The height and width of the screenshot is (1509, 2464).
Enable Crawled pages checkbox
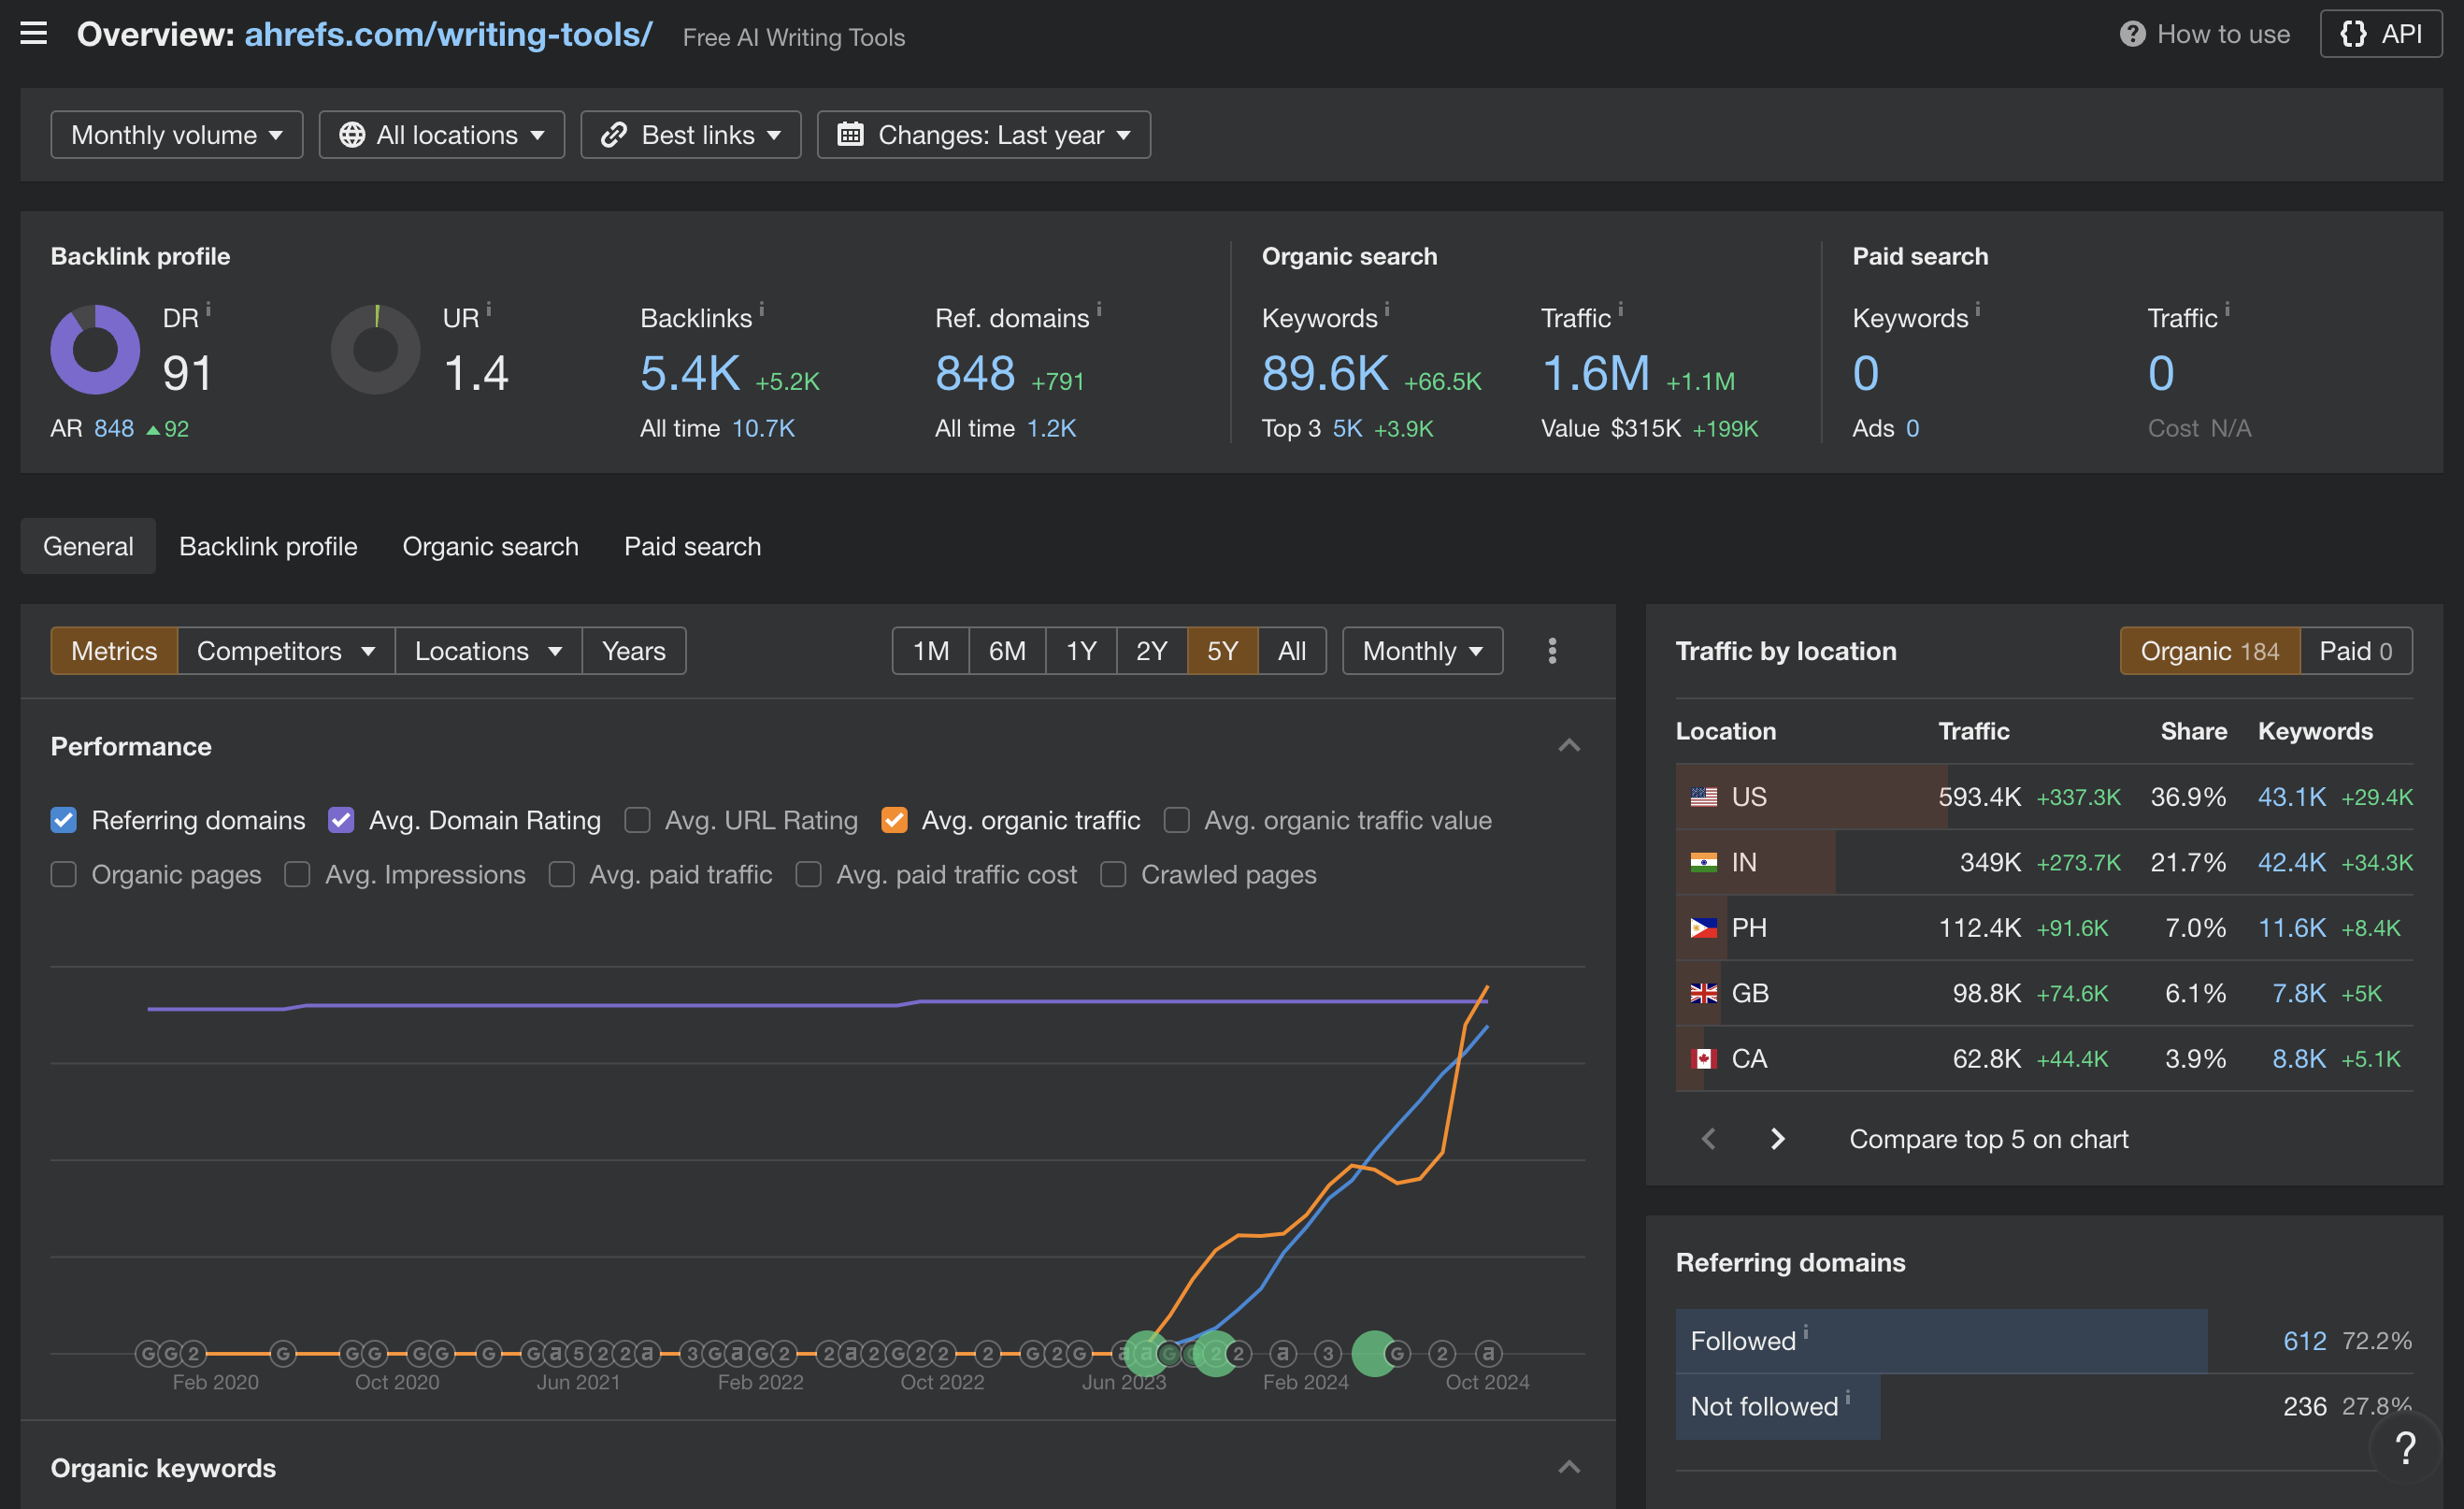(x=1113, y=874)
